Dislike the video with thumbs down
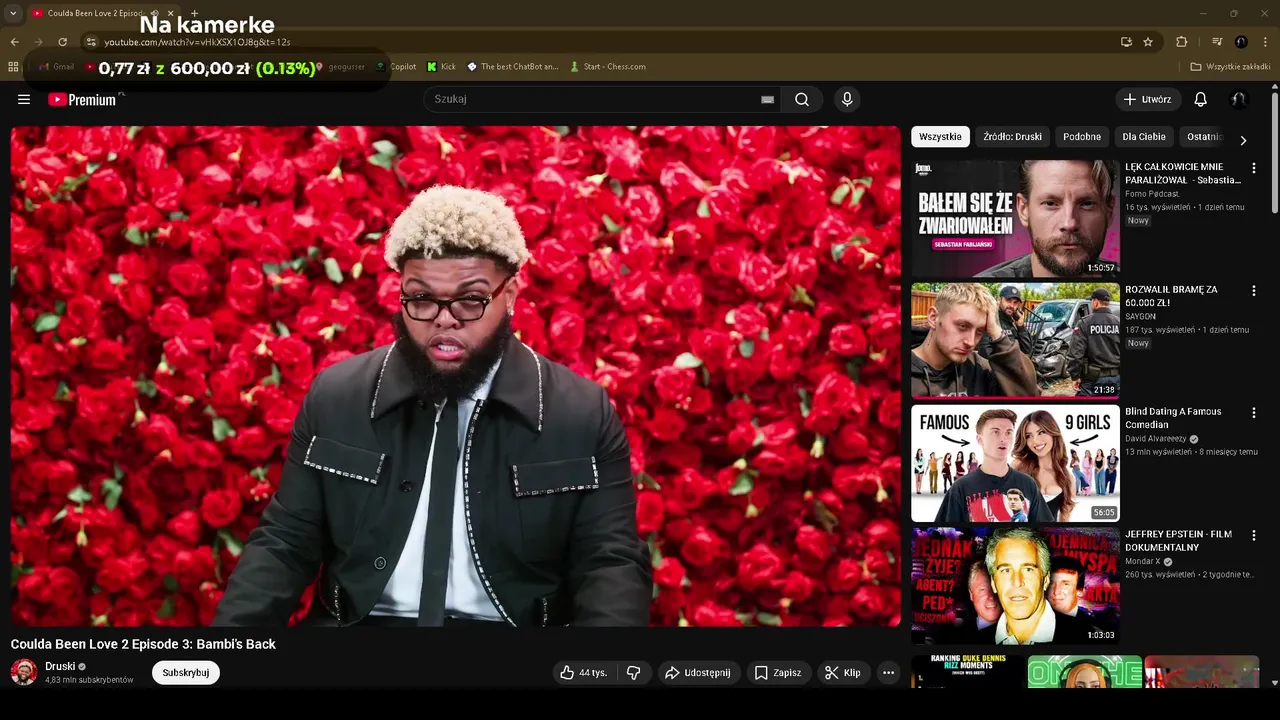This screenshot has height=720, width=1280. 634,673
